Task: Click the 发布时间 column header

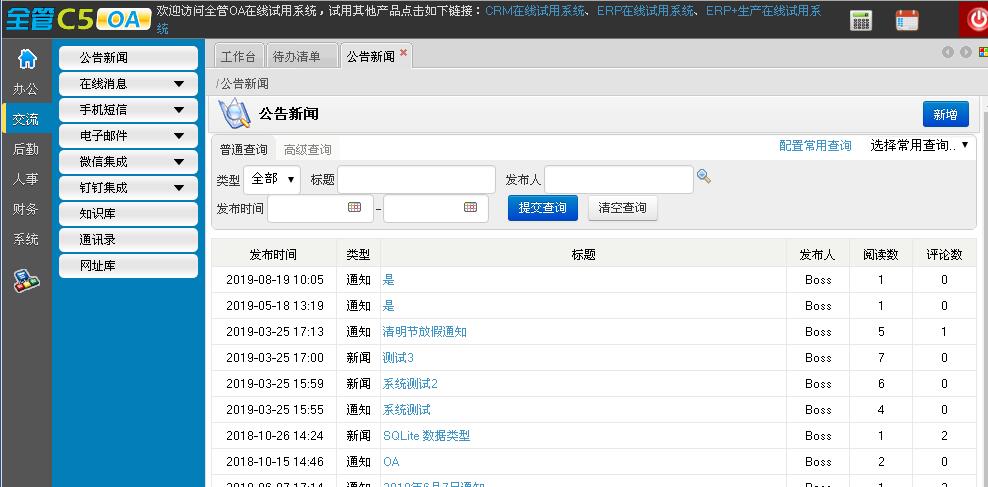Action: pyautogui.click(x=273, y=255)
